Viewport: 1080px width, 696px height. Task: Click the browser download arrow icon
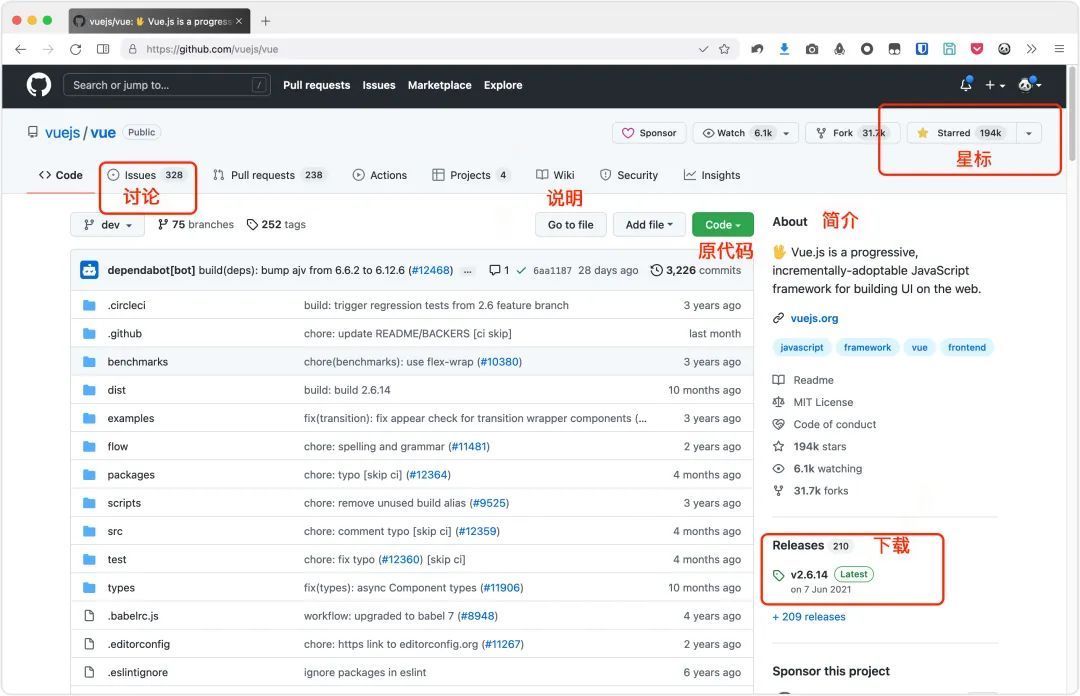click(784, 49)
